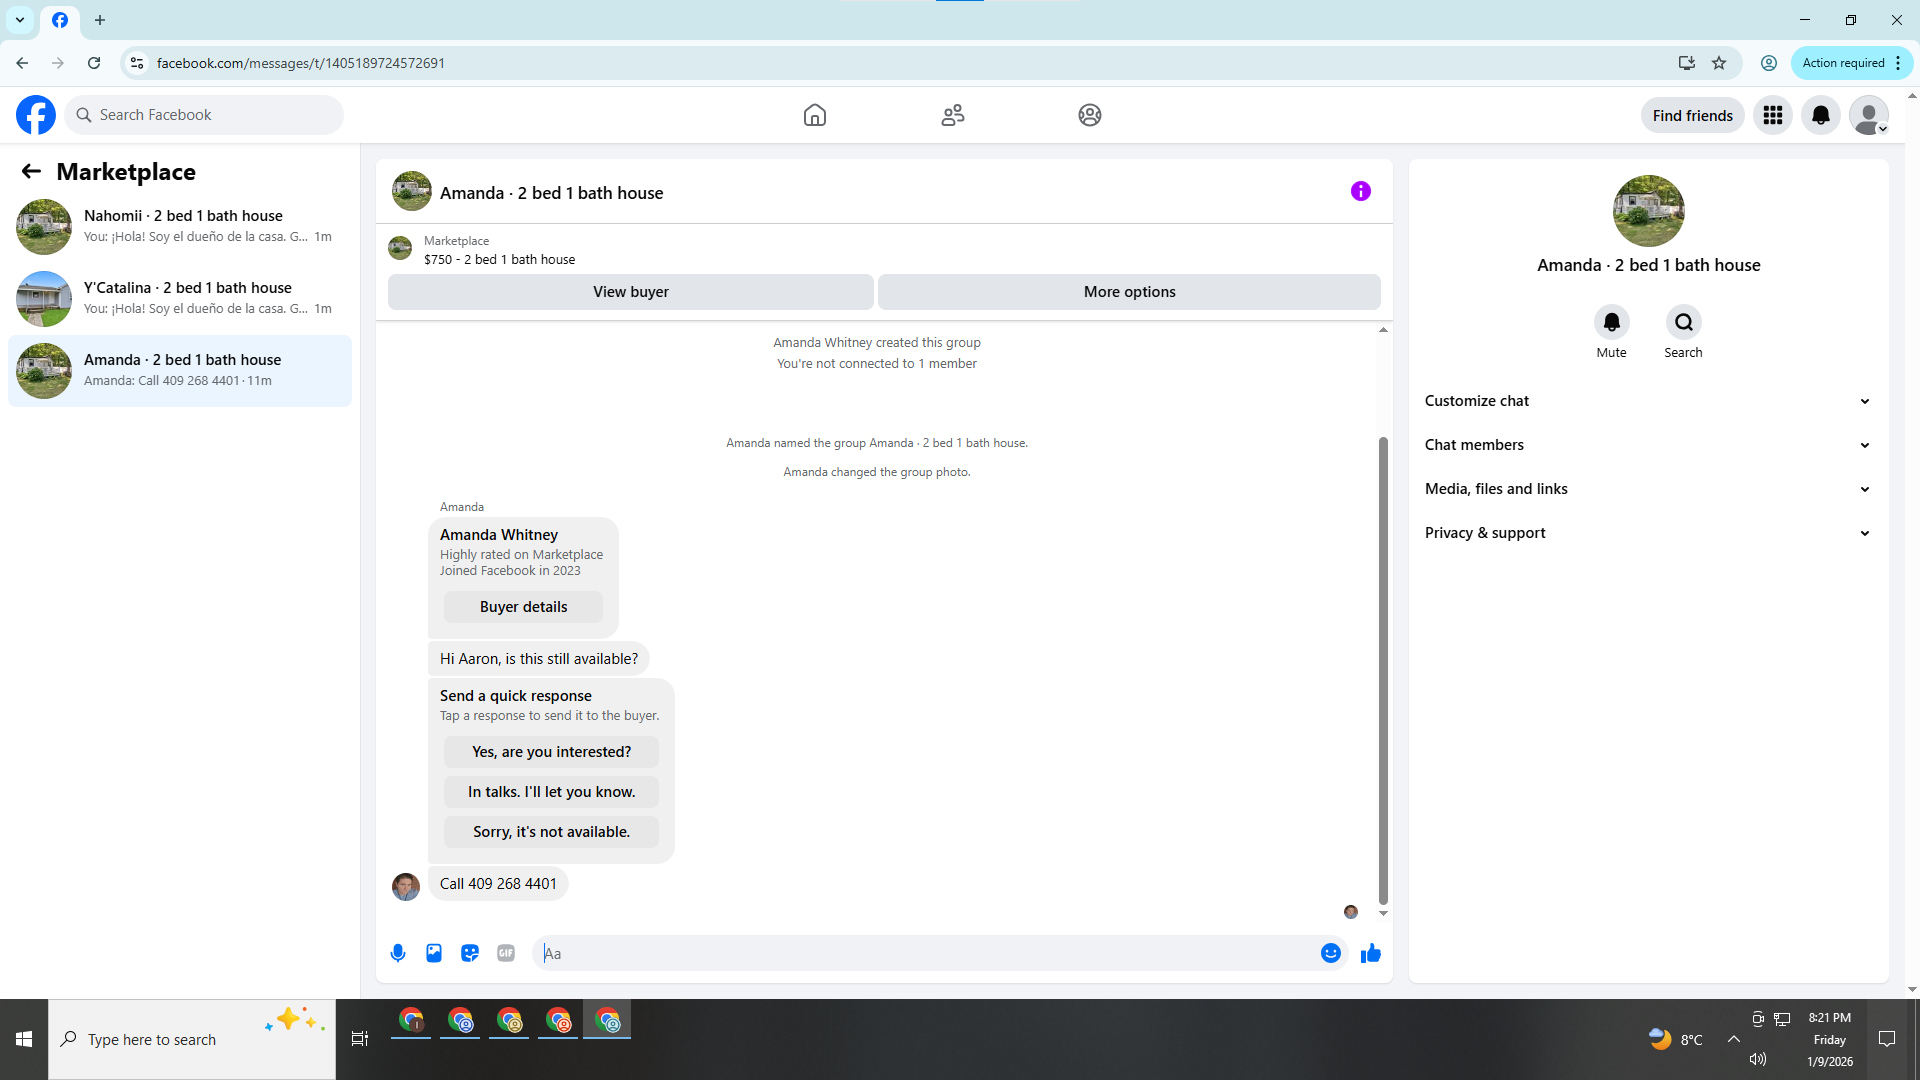The image size is (1920, 1080).
Task: Open the emoji picker in message box
Action: [x=1330, y=953]
